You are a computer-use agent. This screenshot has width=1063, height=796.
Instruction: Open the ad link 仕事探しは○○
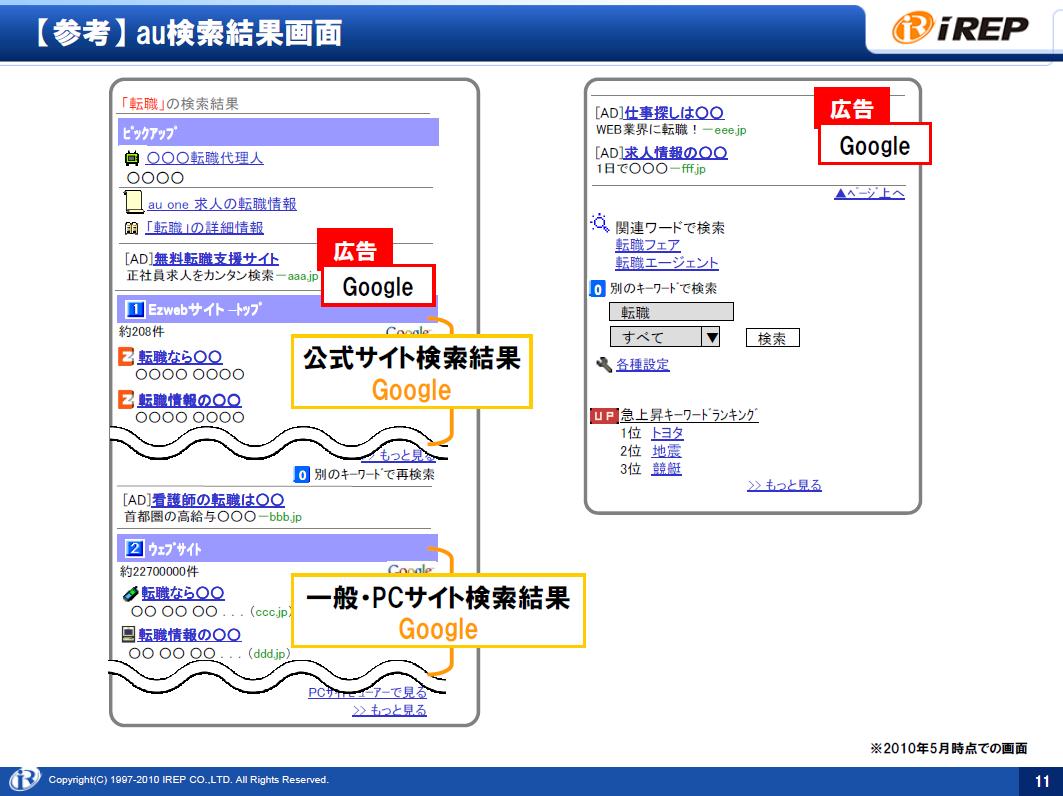[x=674, y=113]
